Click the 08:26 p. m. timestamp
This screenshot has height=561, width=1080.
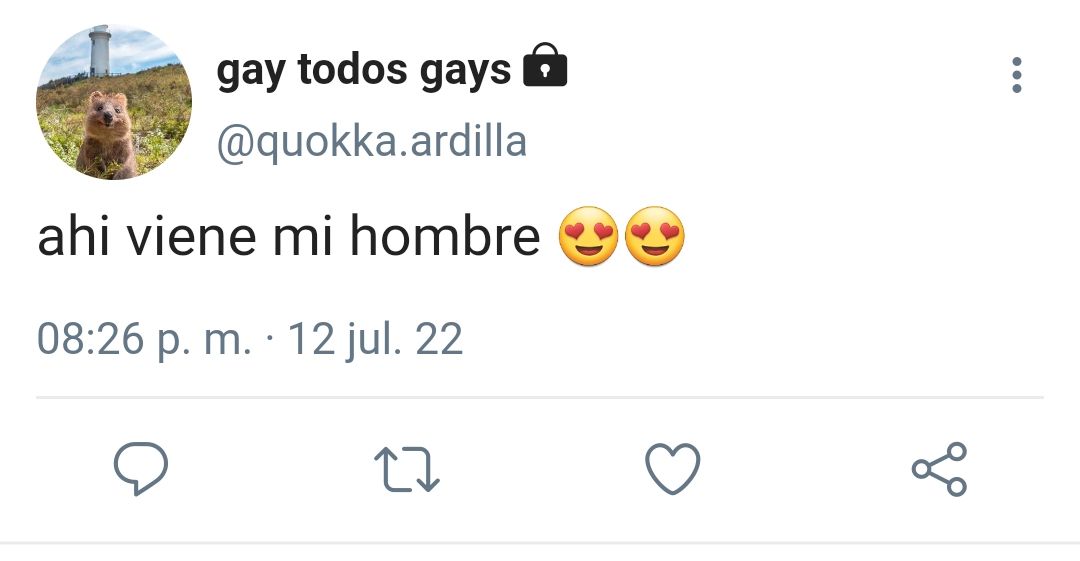[x=144, y=339]
